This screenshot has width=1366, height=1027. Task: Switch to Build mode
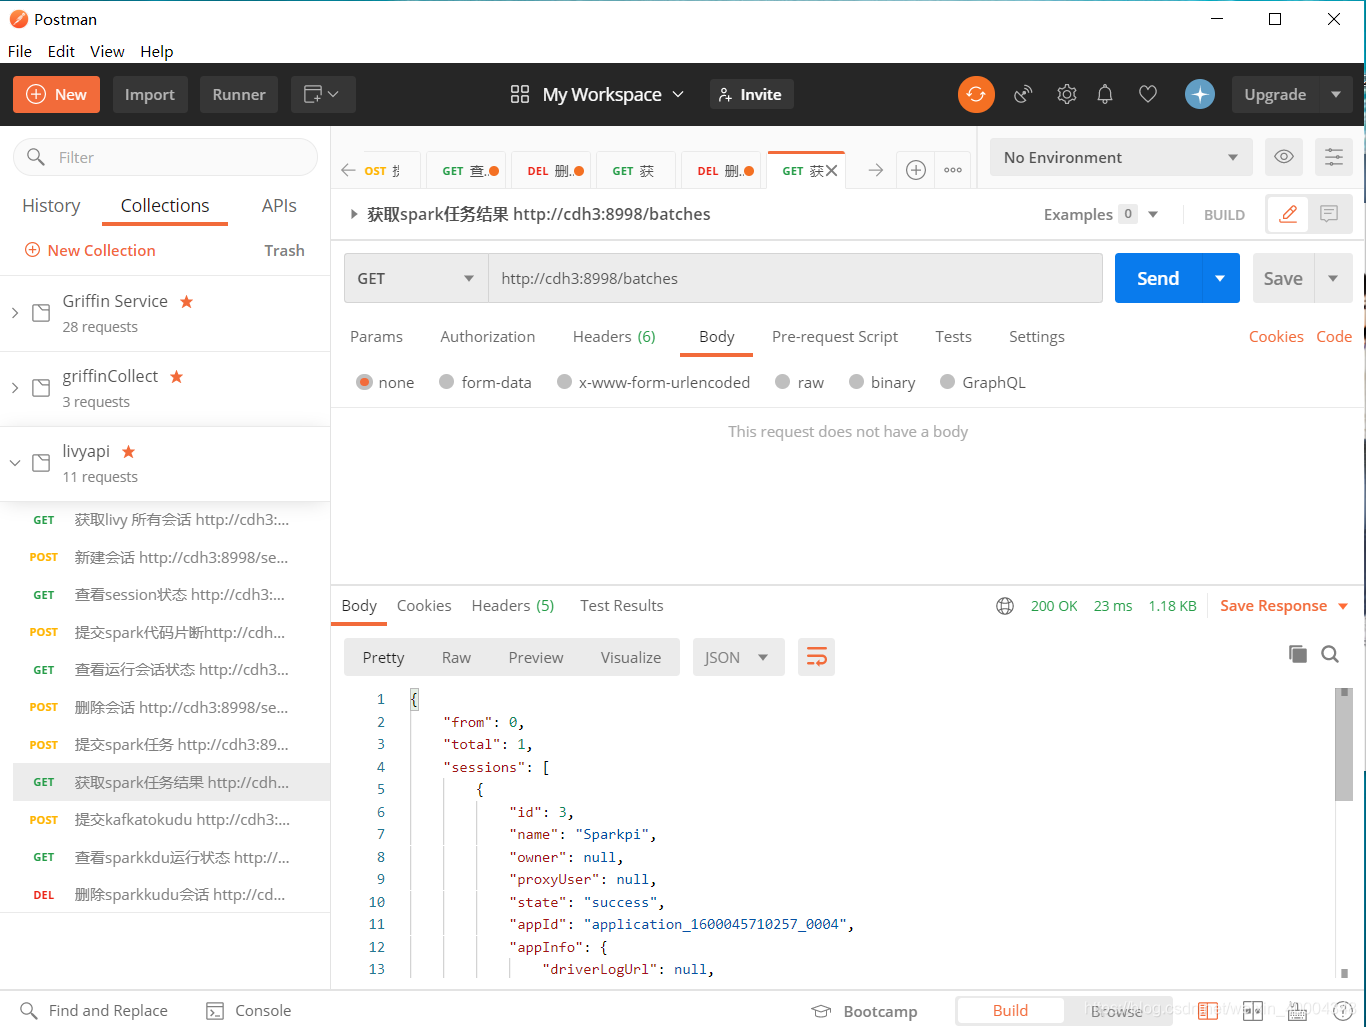click(1010, 1010)
